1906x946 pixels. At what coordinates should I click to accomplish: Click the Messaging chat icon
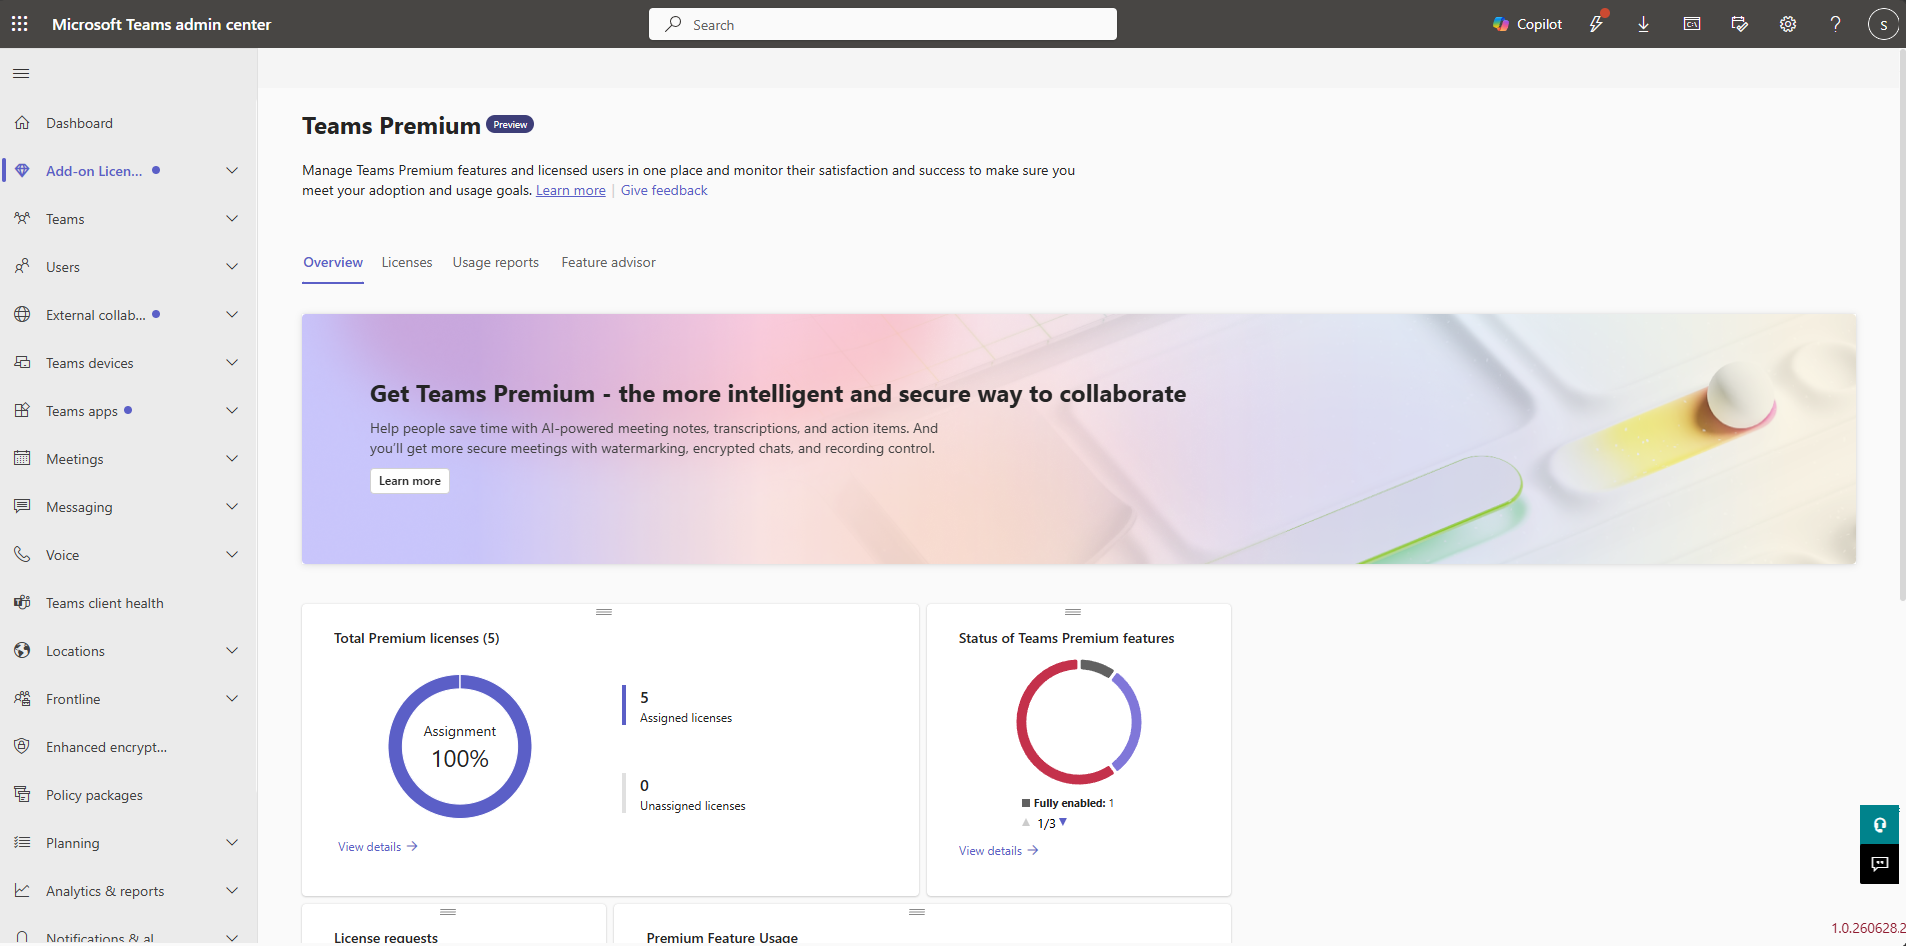point(22,507)
